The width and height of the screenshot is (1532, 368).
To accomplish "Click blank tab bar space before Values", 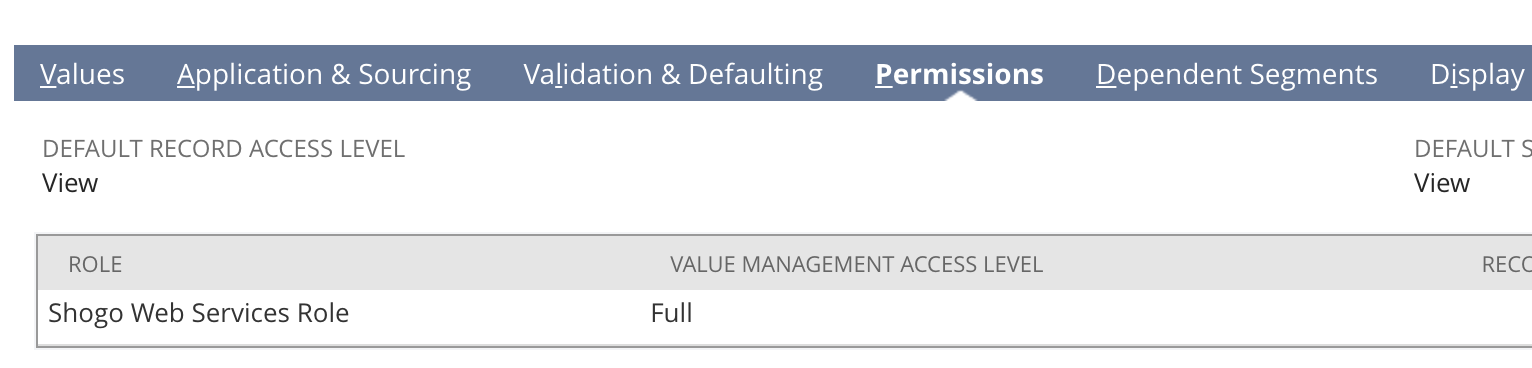I will coord(26,73).
